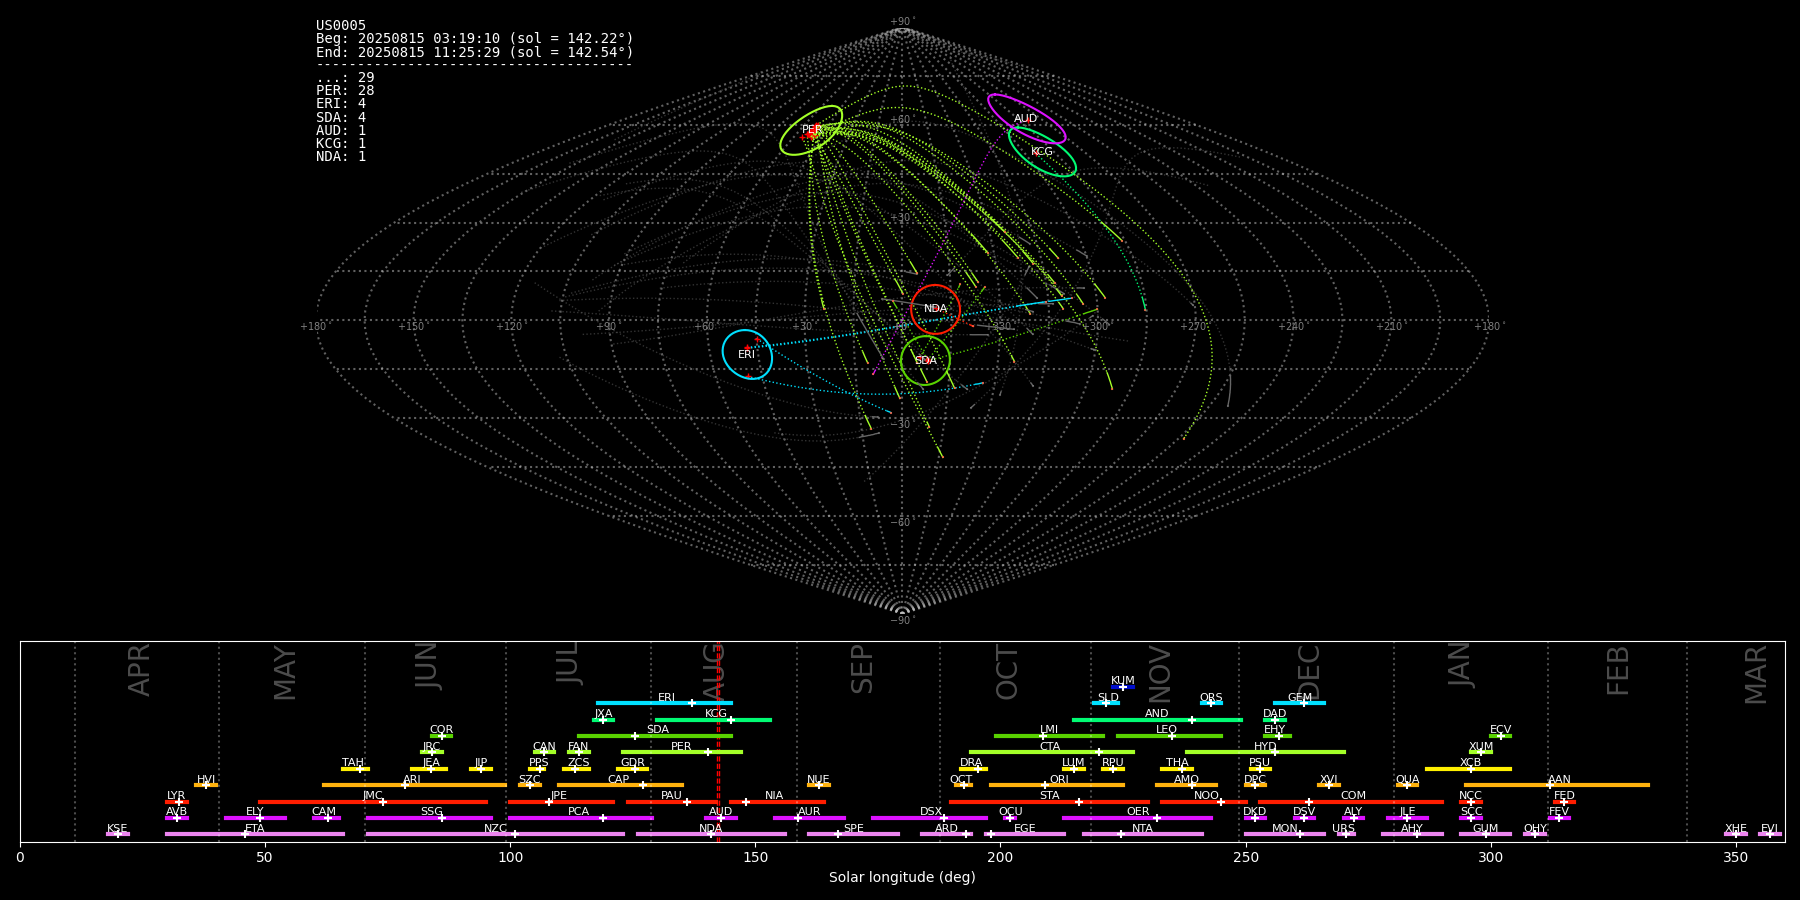Click the NTA shower bar in the timeline
This screenshot has height=900, width=1800.
pos(1142,834)
